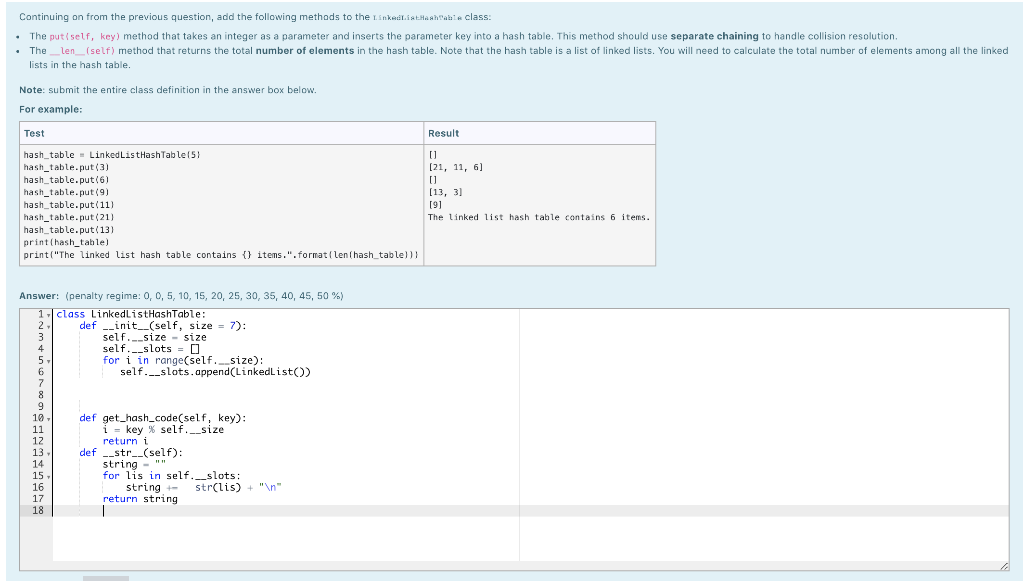This screenshot has width=1024, height=581.
Task: Click the bold 'separate chaining' text
Action: 714,37
